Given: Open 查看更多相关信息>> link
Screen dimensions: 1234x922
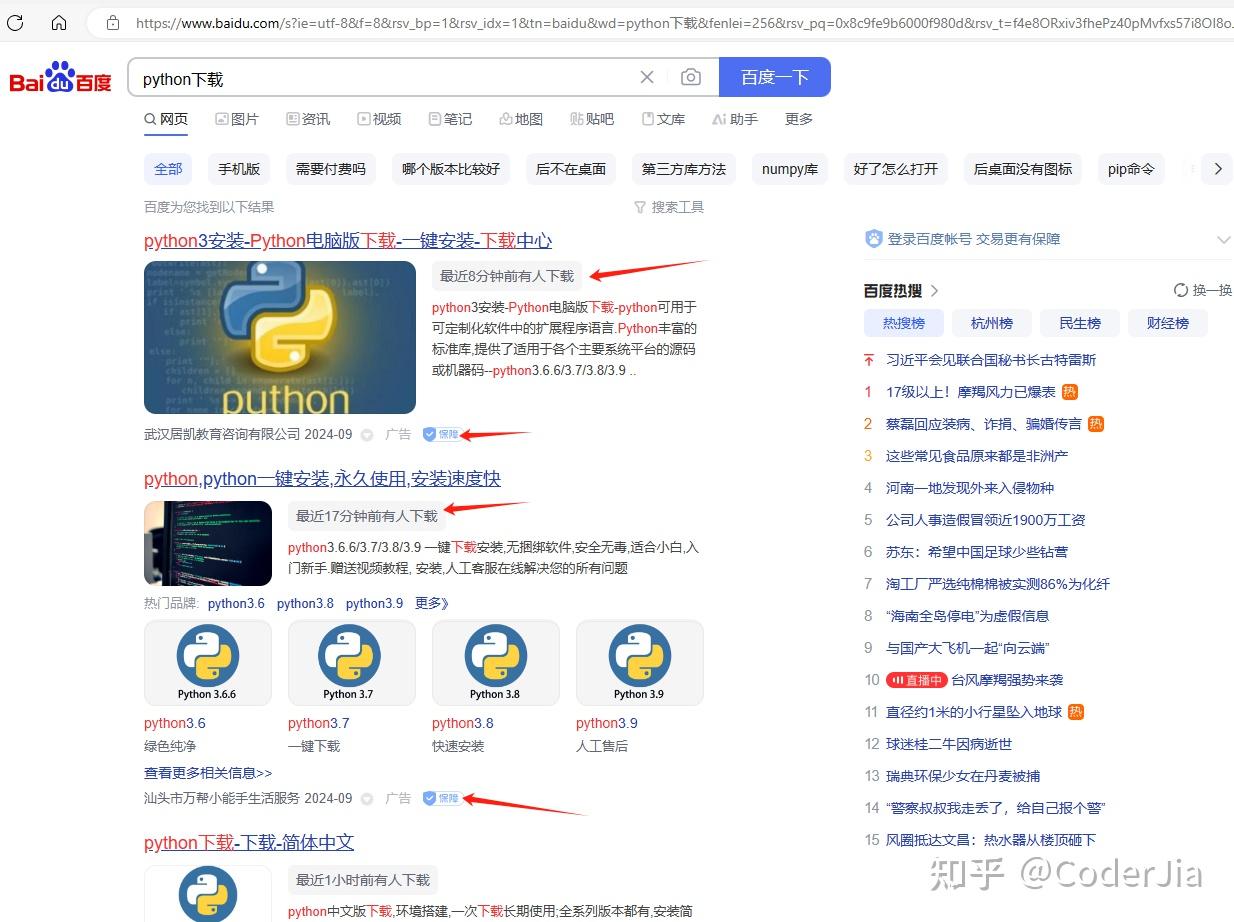Looking at the screenshot, I should pos(208,773).
